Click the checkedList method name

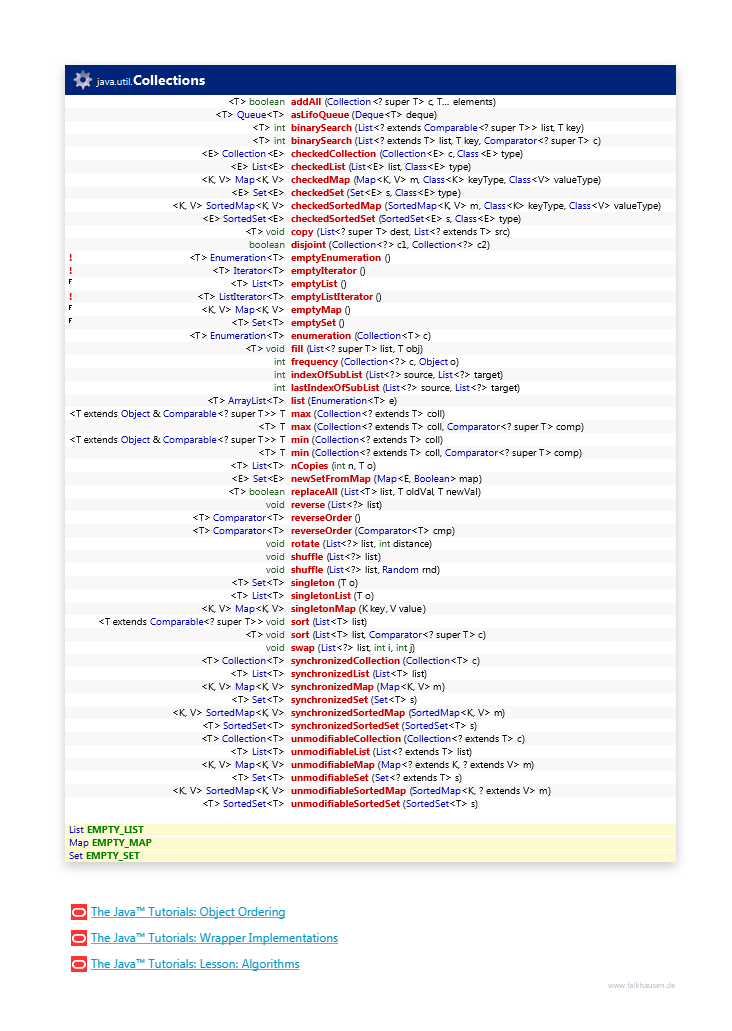point(318,167)
